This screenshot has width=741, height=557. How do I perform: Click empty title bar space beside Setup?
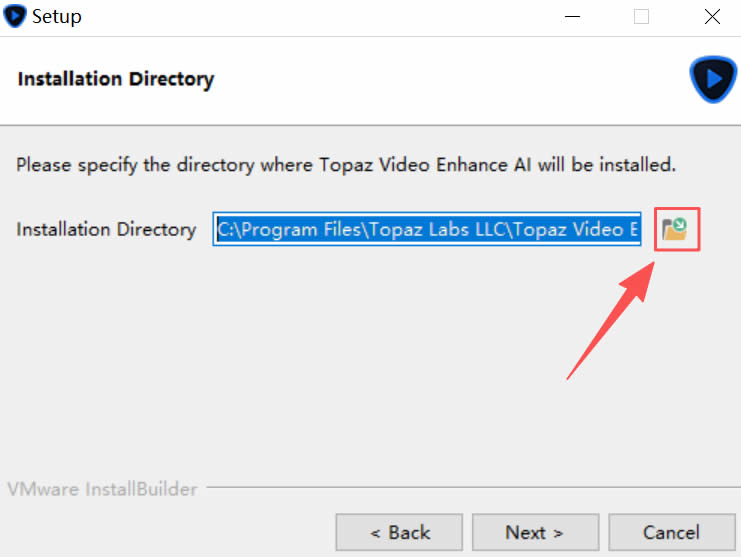pyautogui.click(x=300, y=17)
